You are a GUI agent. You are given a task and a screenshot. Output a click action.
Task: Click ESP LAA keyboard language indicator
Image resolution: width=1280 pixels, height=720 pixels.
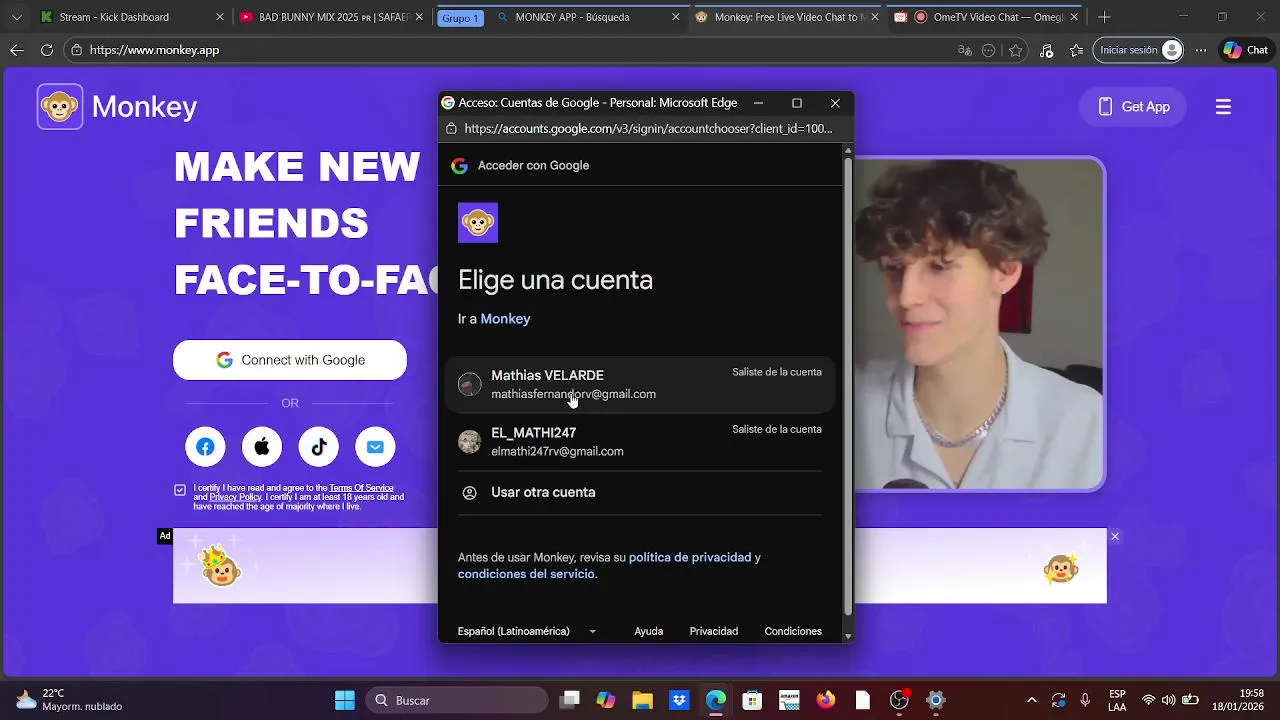1117,700
